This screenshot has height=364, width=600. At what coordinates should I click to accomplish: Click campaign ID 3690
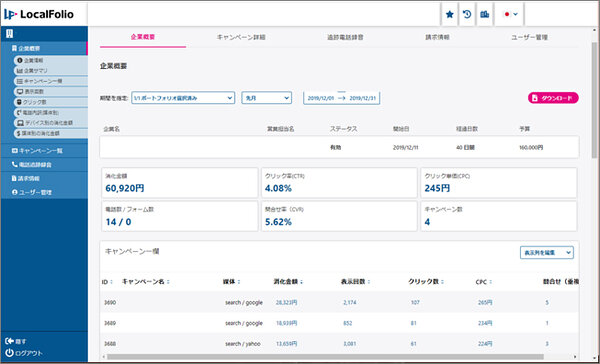pos(110,302)
